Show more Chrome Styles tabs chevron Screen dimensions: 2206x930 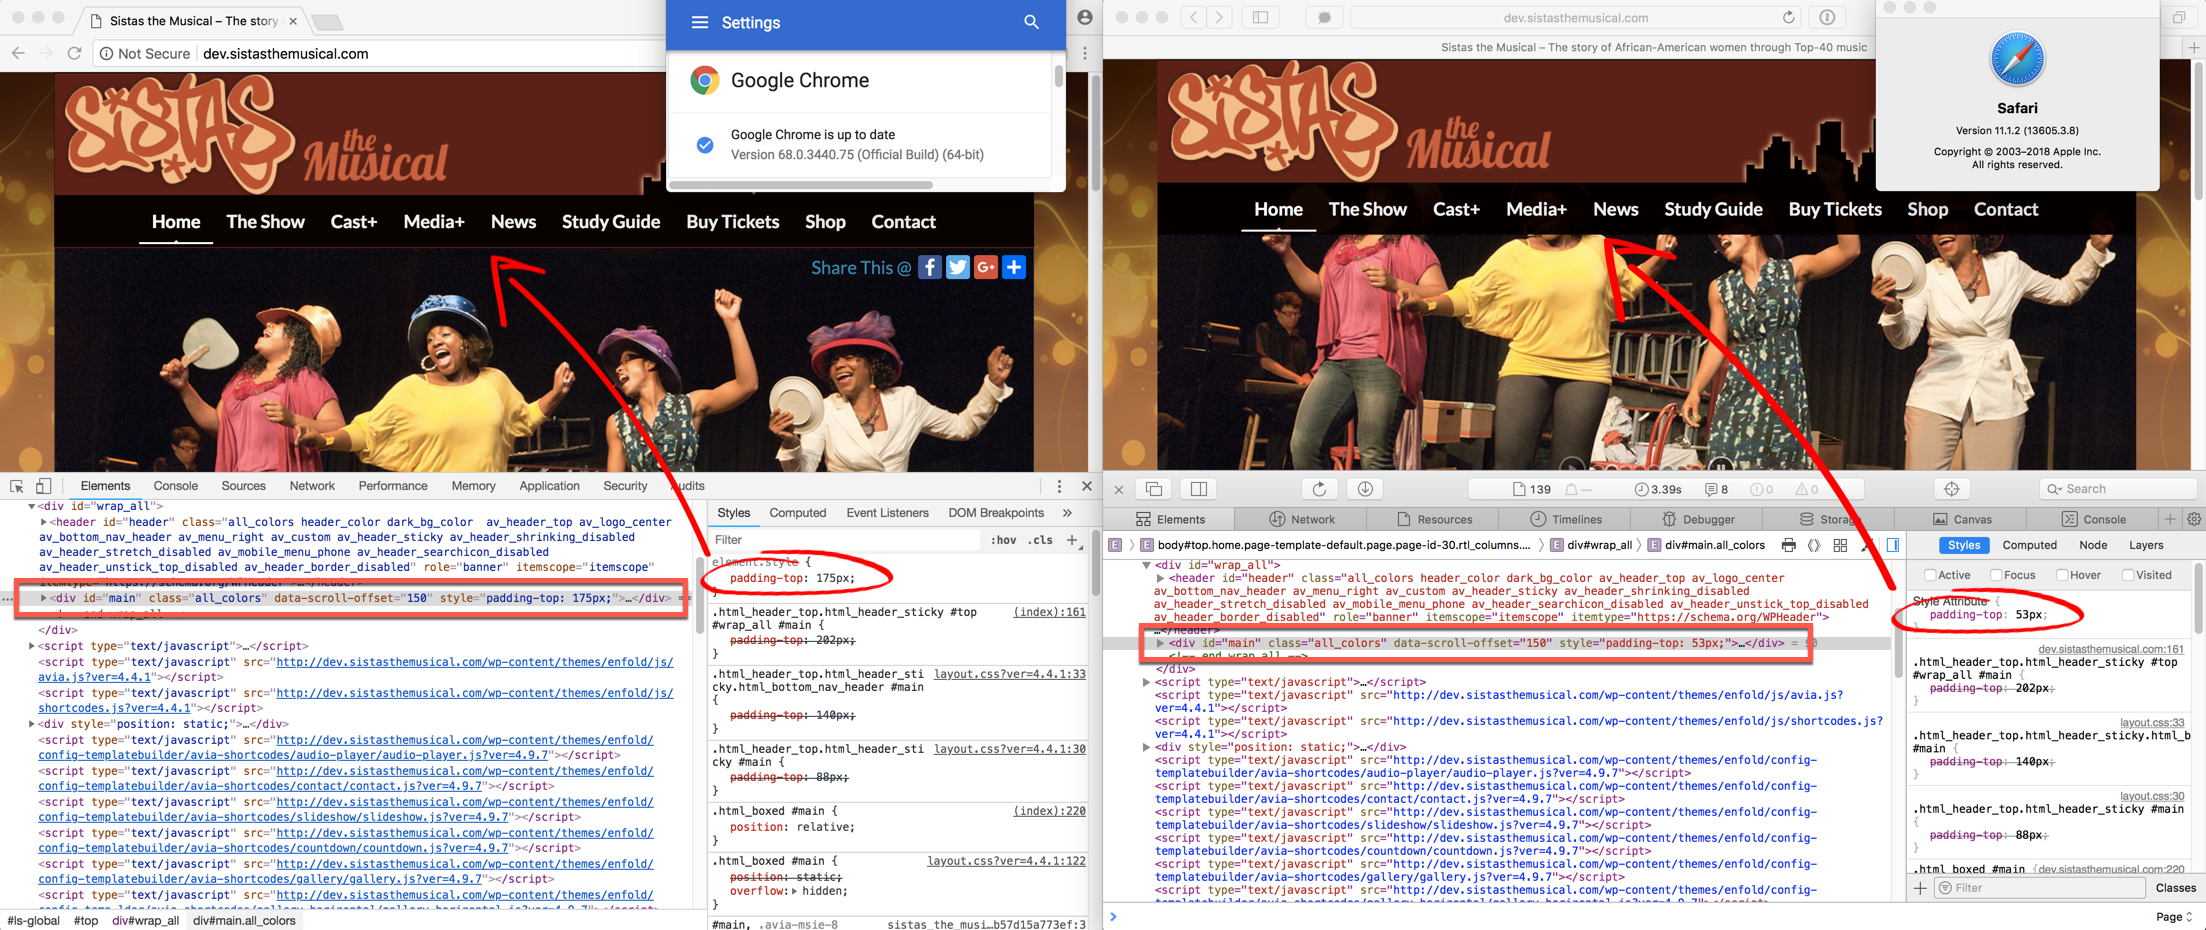click(x=1067, y=513)
